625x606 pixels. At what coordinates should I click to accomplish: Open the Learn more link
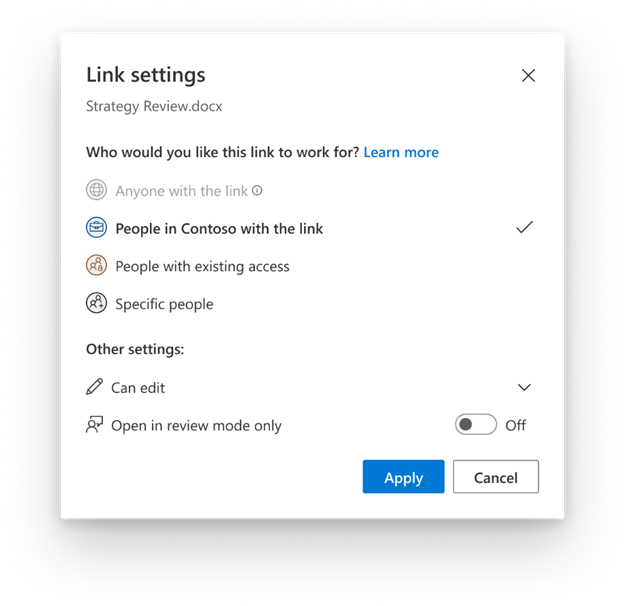click(401, 152)
